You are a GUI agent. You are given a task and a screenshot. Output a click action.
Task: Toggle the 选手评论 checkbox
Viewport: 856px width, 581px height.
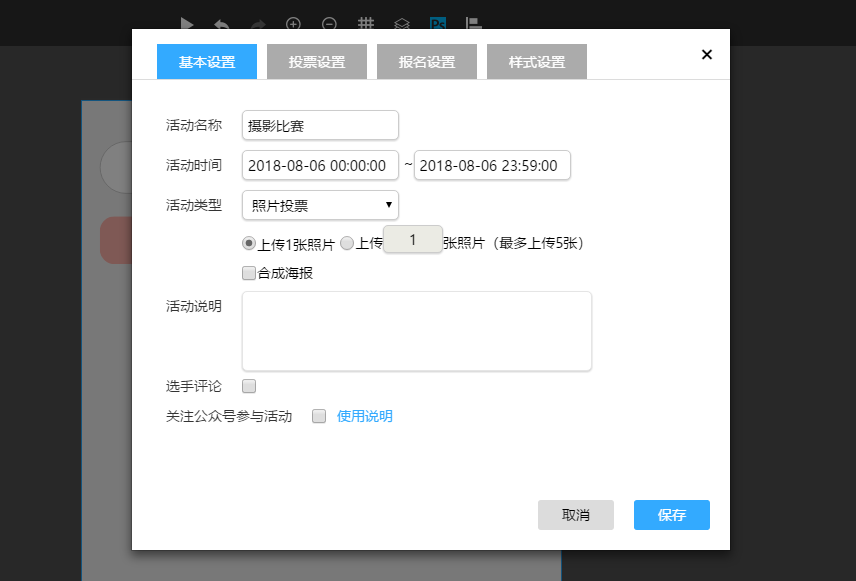249,386
